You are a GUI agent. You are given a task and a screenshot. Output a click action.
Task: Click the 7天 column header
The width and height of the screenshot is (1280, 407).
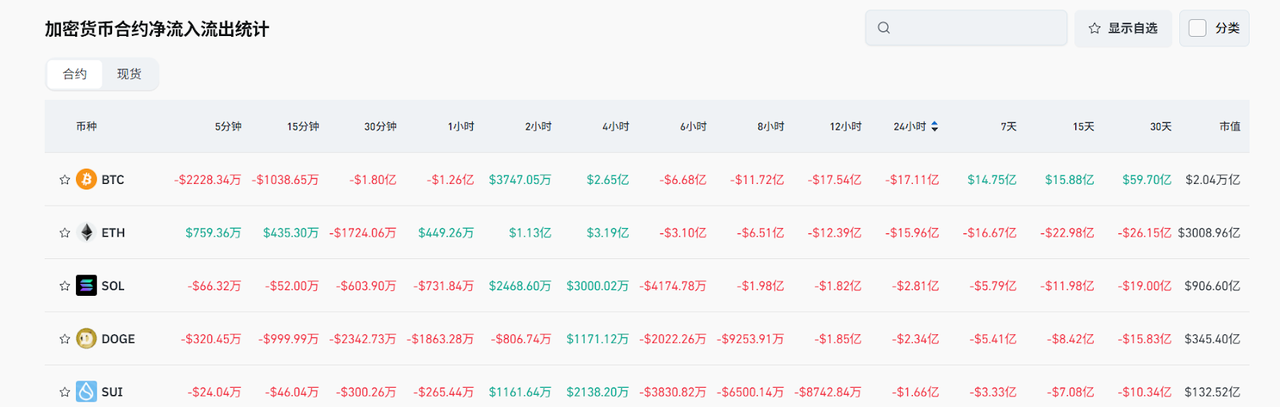click(1008, 127)
